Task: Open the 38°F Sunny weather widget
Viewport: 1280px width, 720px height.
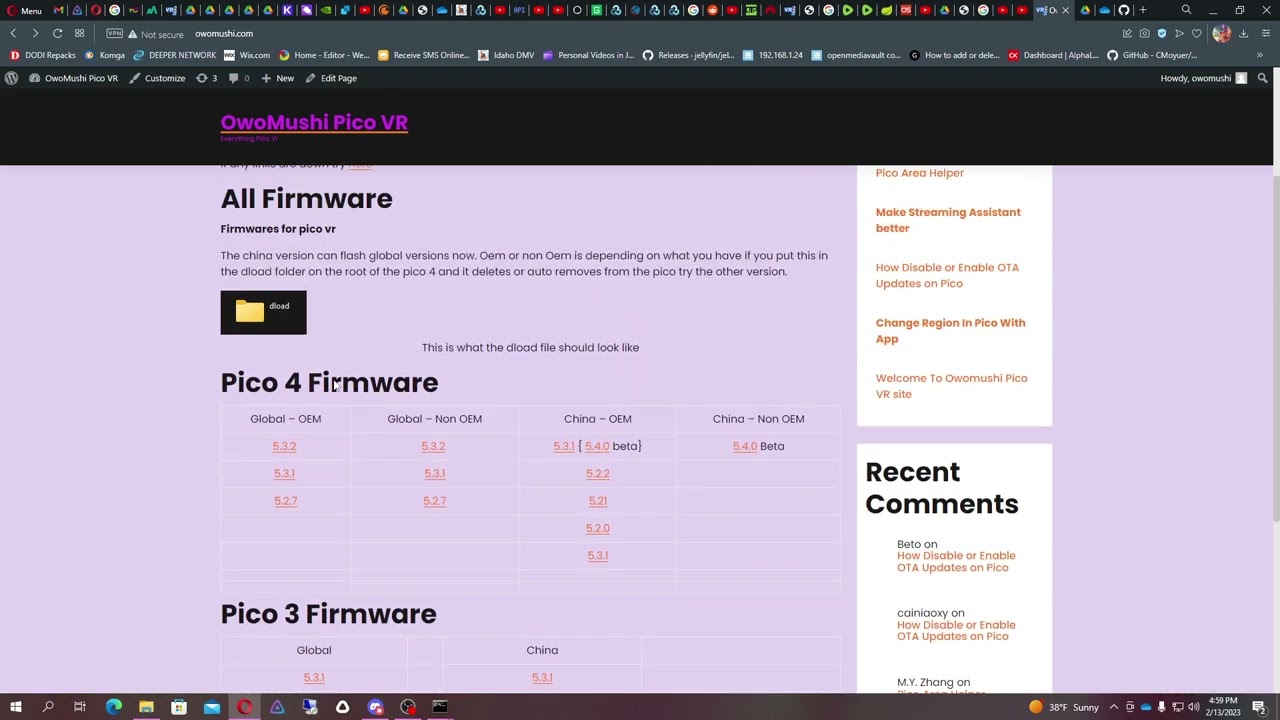Action: [x=1064, y=707]
